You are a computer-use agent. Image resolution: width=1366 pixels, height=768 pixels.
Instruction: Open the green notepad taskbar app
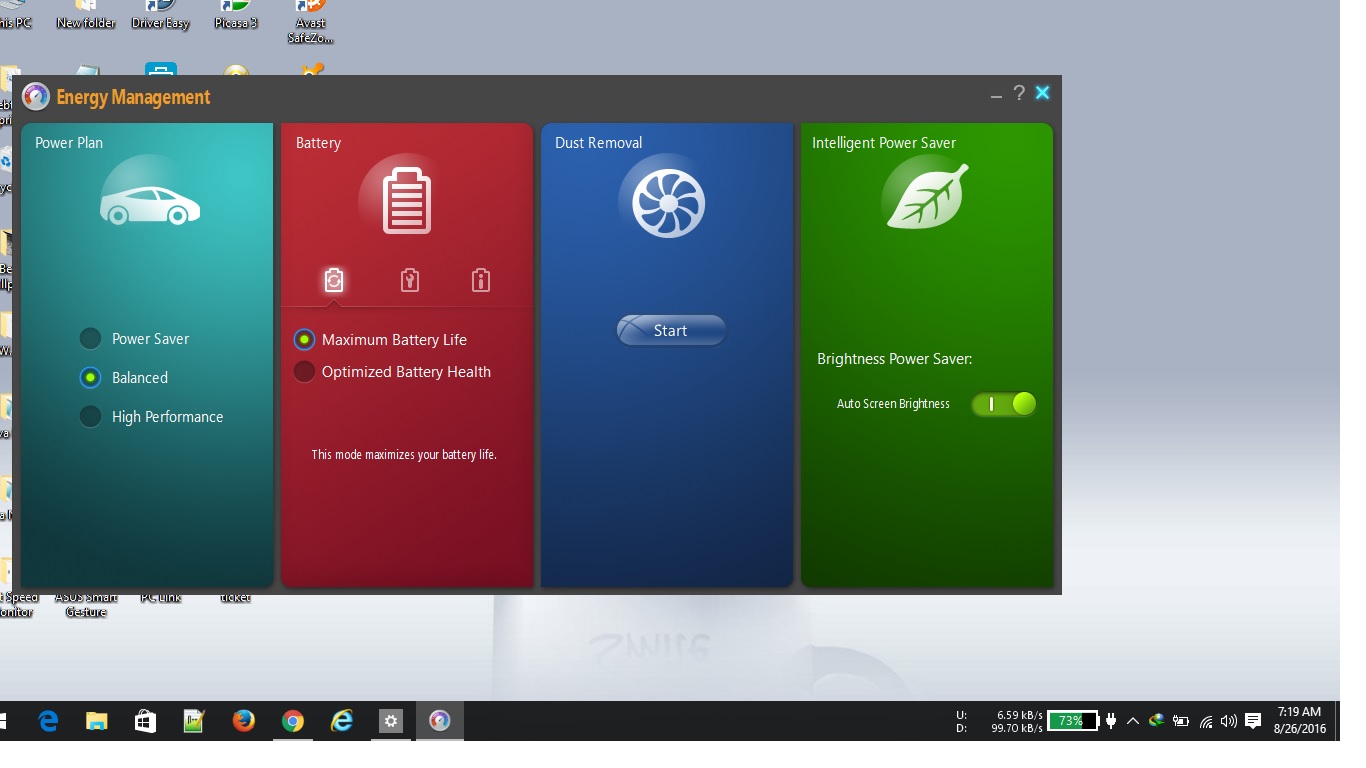(x=194, y=721)
